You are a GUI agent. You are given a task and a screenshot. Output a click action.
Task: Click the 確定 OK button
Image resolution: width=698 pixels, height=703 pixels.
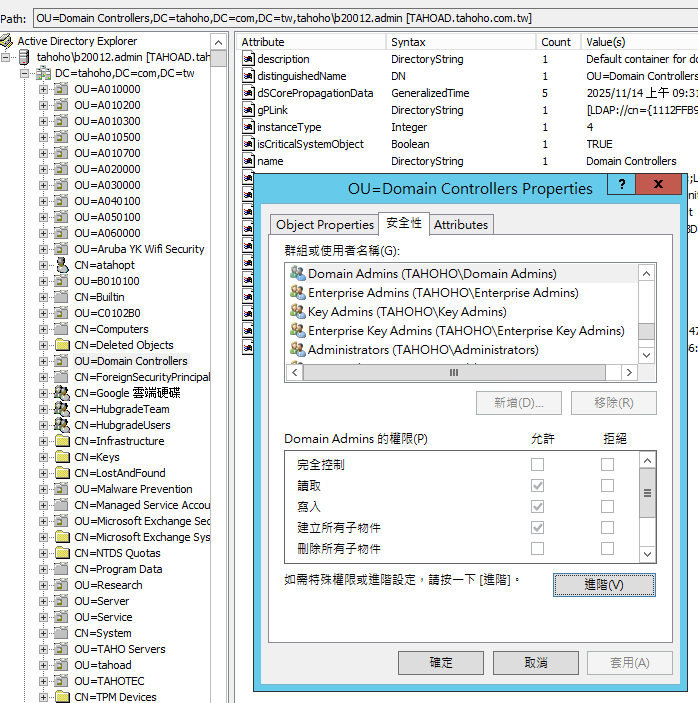tap(440, 662)
